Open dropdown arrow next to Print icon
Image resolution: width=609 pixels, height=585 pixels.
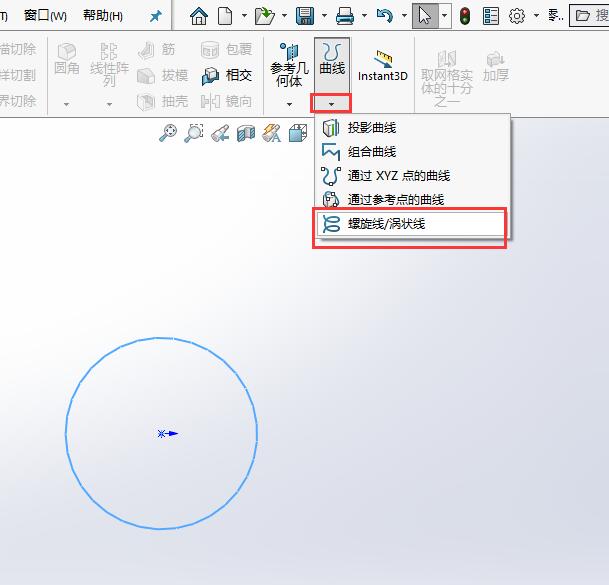364,16
